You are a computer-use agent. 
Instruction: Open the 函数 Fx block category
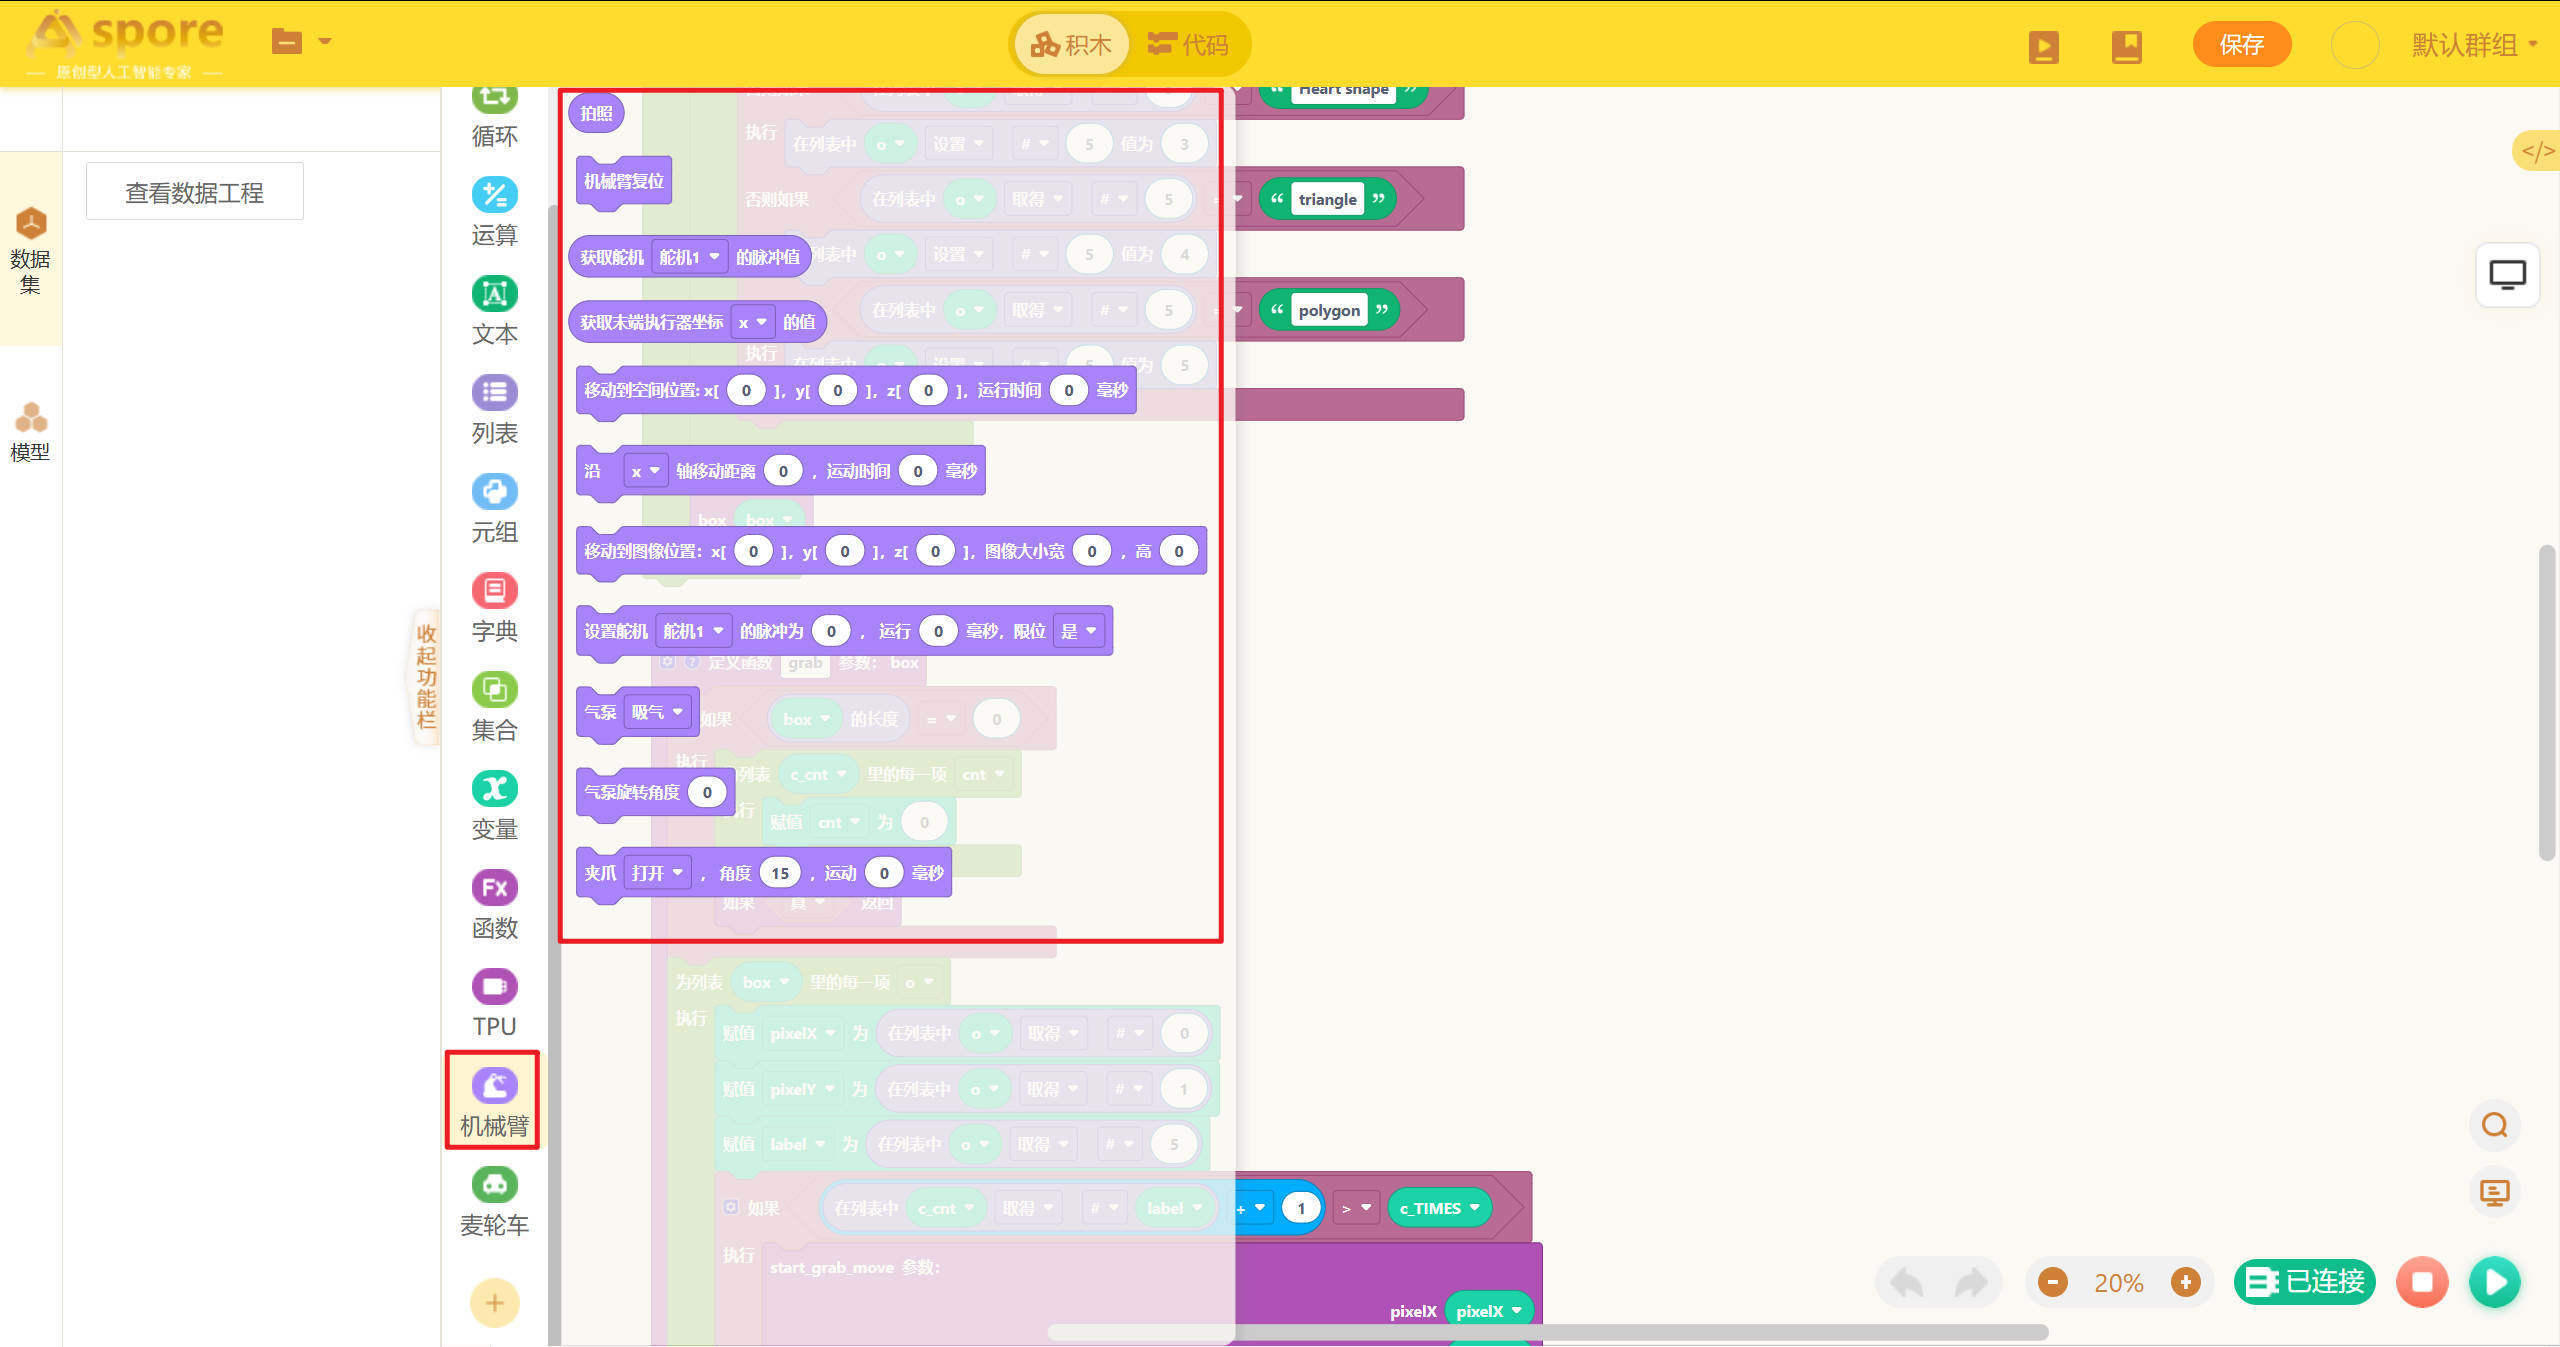494,903
